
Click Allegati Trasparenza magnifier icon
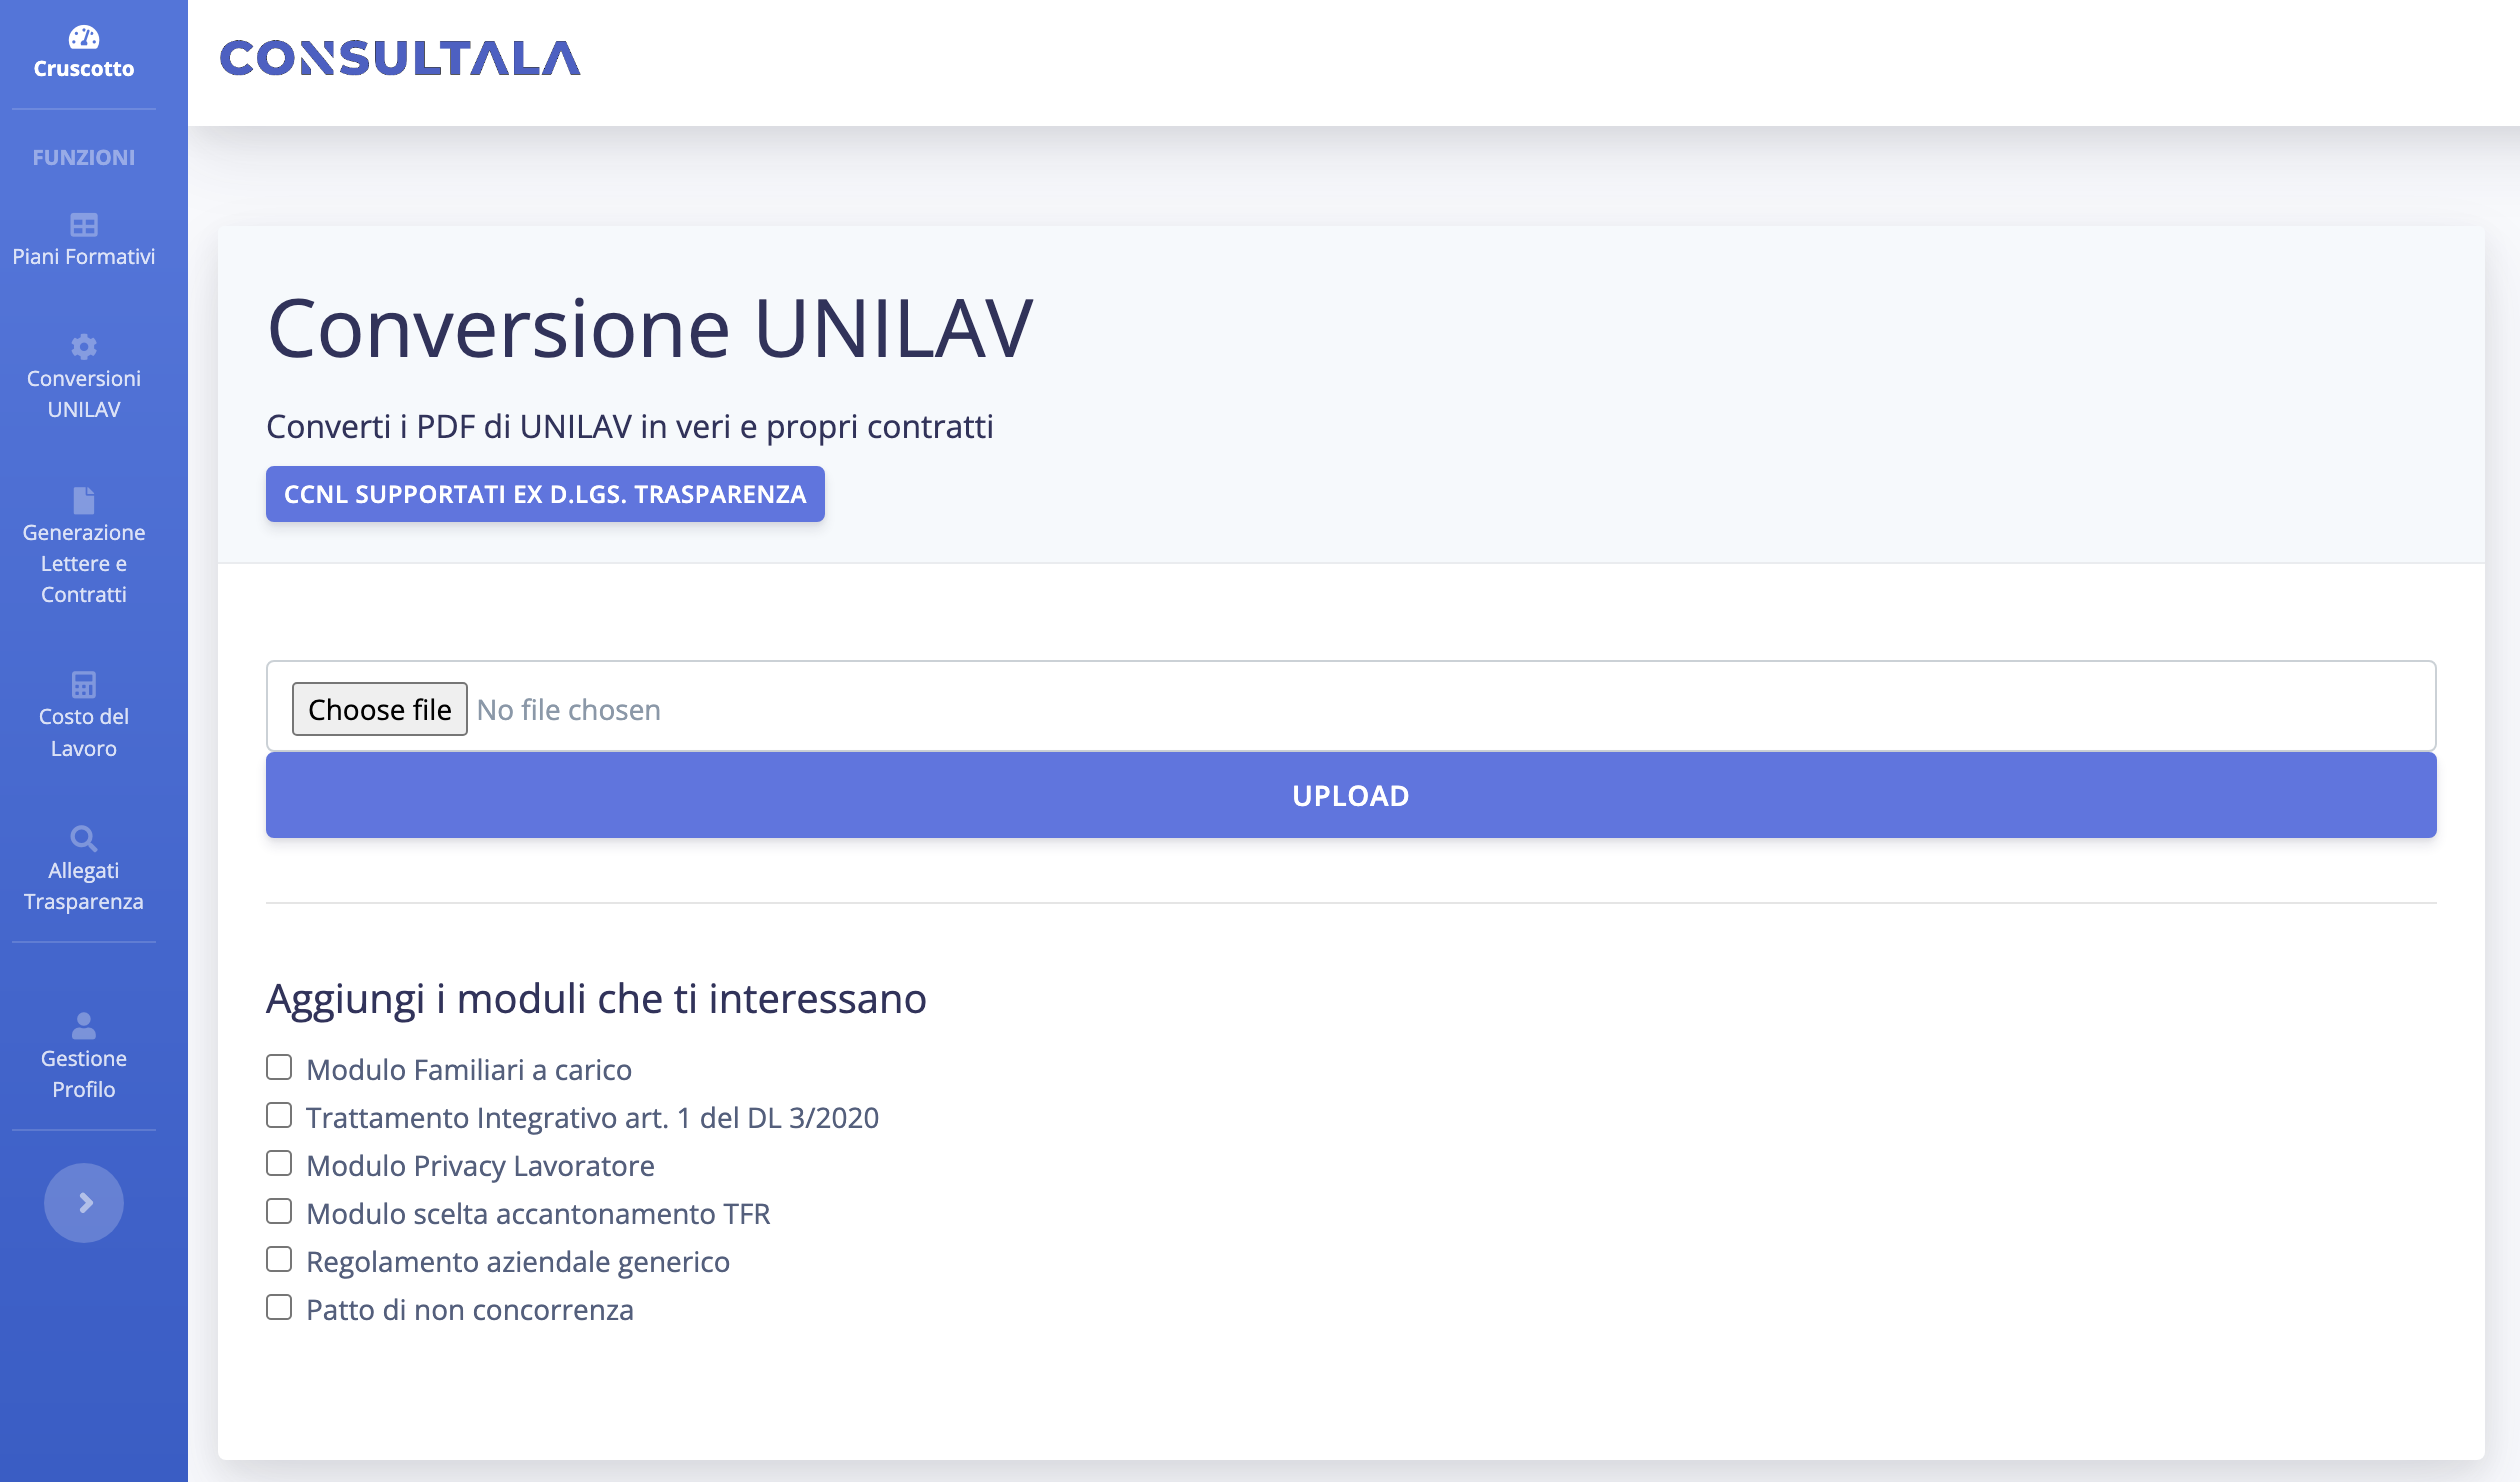84,838
